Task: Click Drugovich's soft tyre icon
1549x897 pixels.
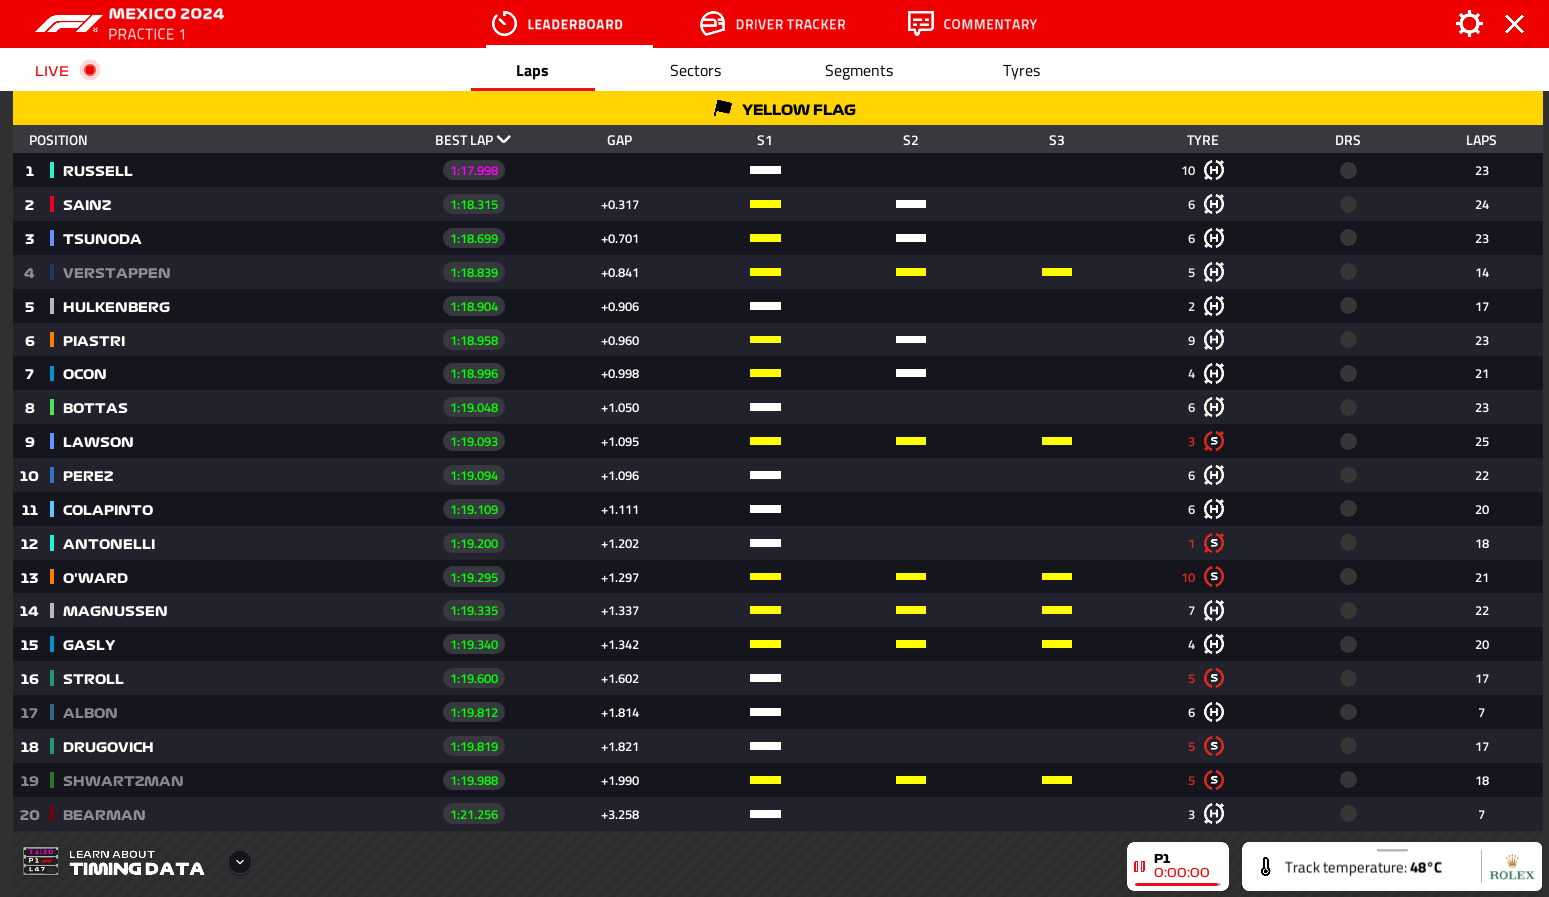Action: (1214, 746)
